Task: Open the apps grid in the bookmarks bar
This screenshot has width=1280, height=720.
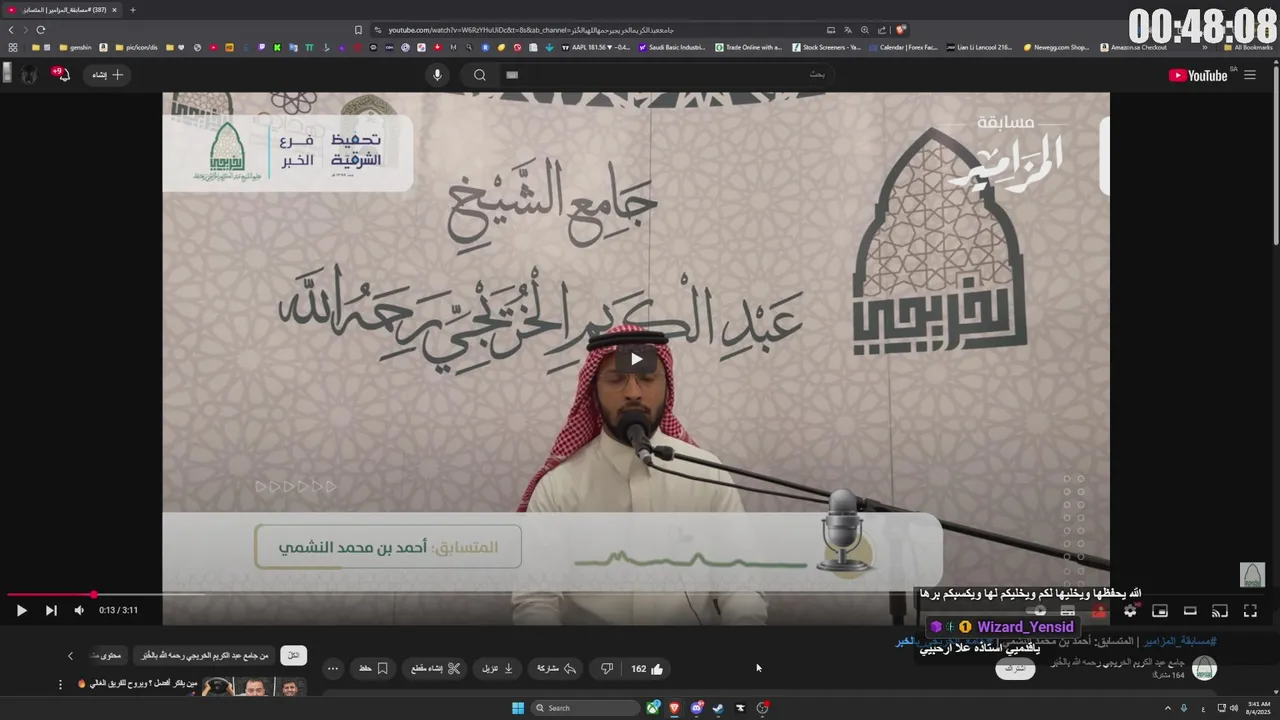Action: pos(12,47)
